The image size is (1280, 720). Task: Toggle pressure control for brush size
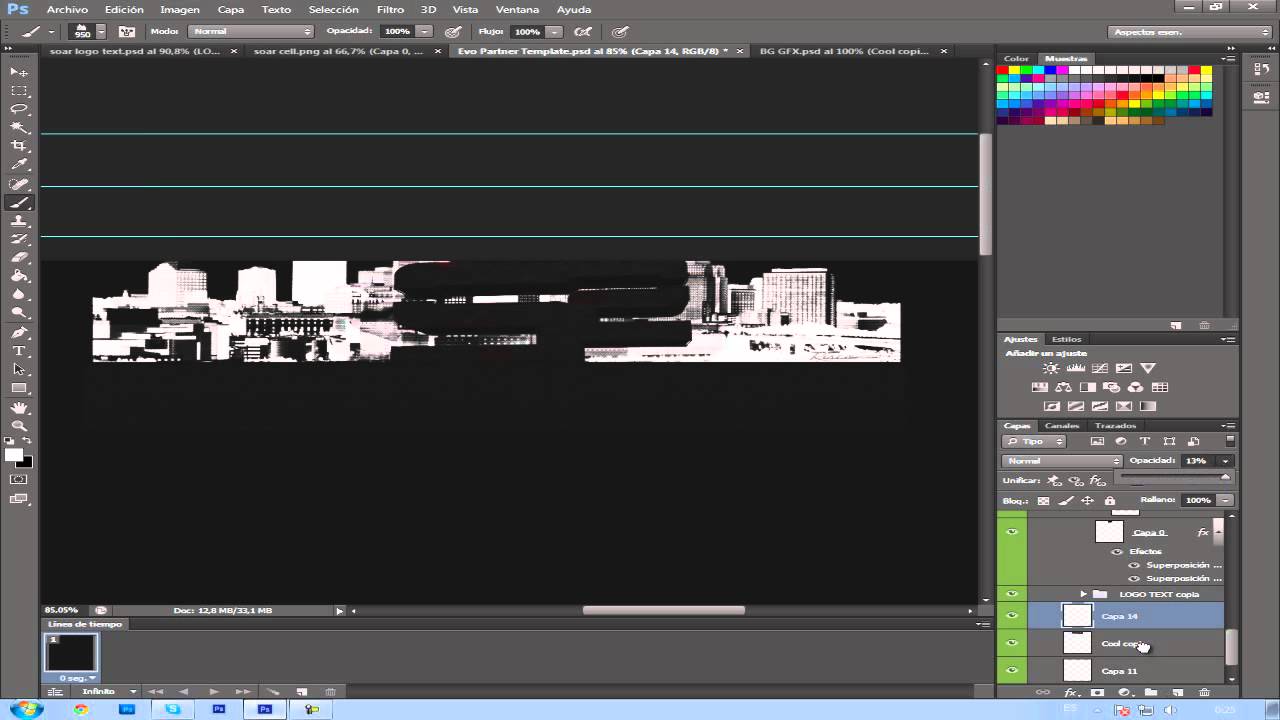pyautogui.click(x=620, y=32)
